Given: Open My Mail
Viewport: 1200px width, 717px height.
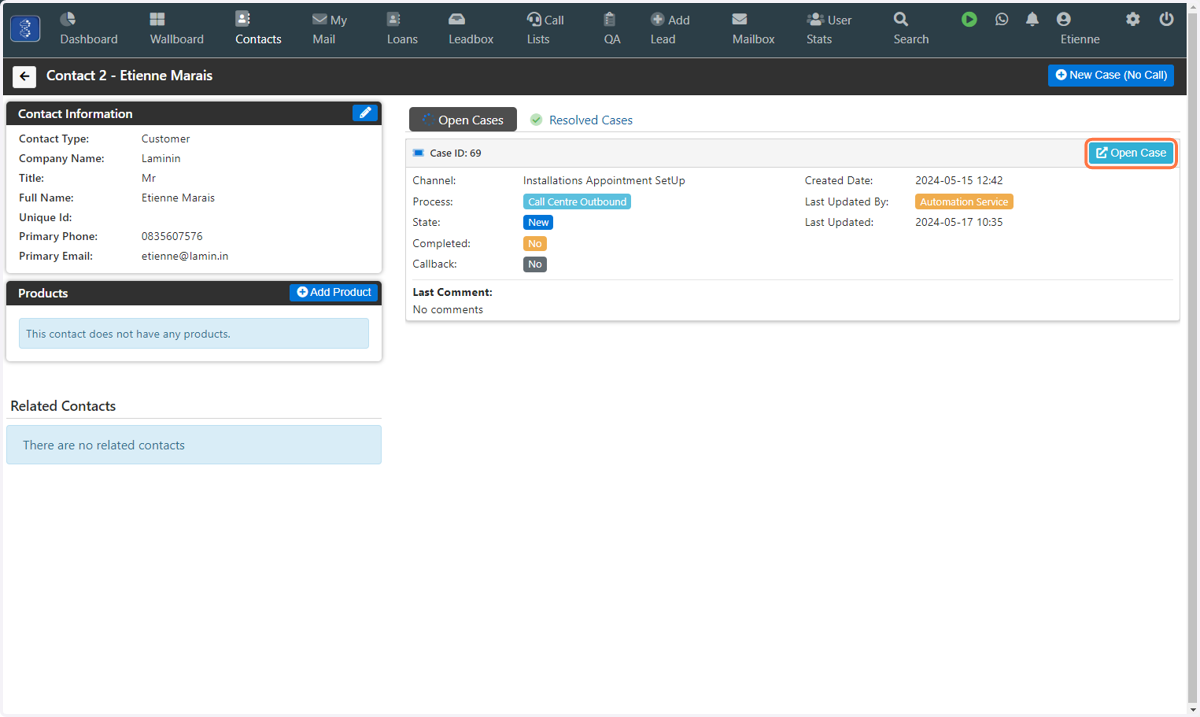Looking at the screenshot, I should pos(330,29).
